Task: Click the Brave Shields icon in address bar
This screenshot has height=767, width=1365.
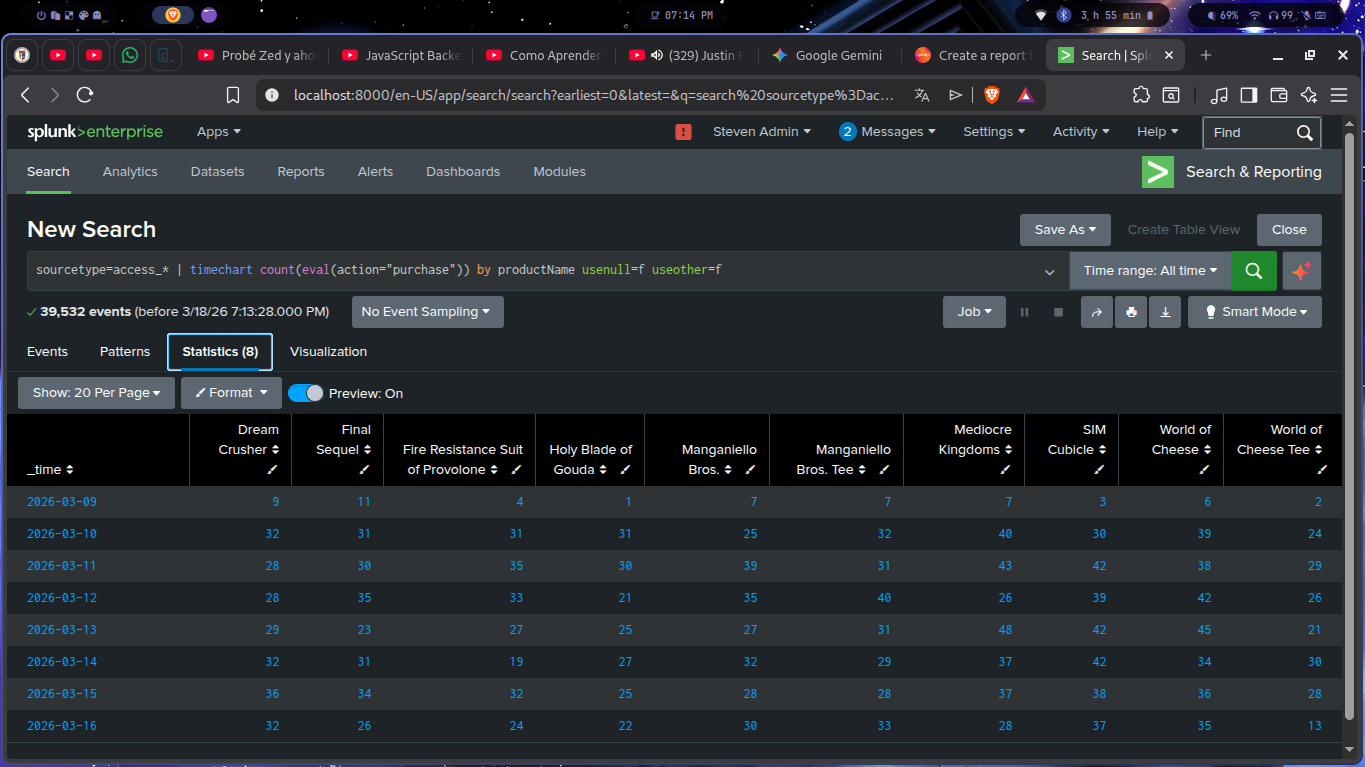Action: (991, 95)
